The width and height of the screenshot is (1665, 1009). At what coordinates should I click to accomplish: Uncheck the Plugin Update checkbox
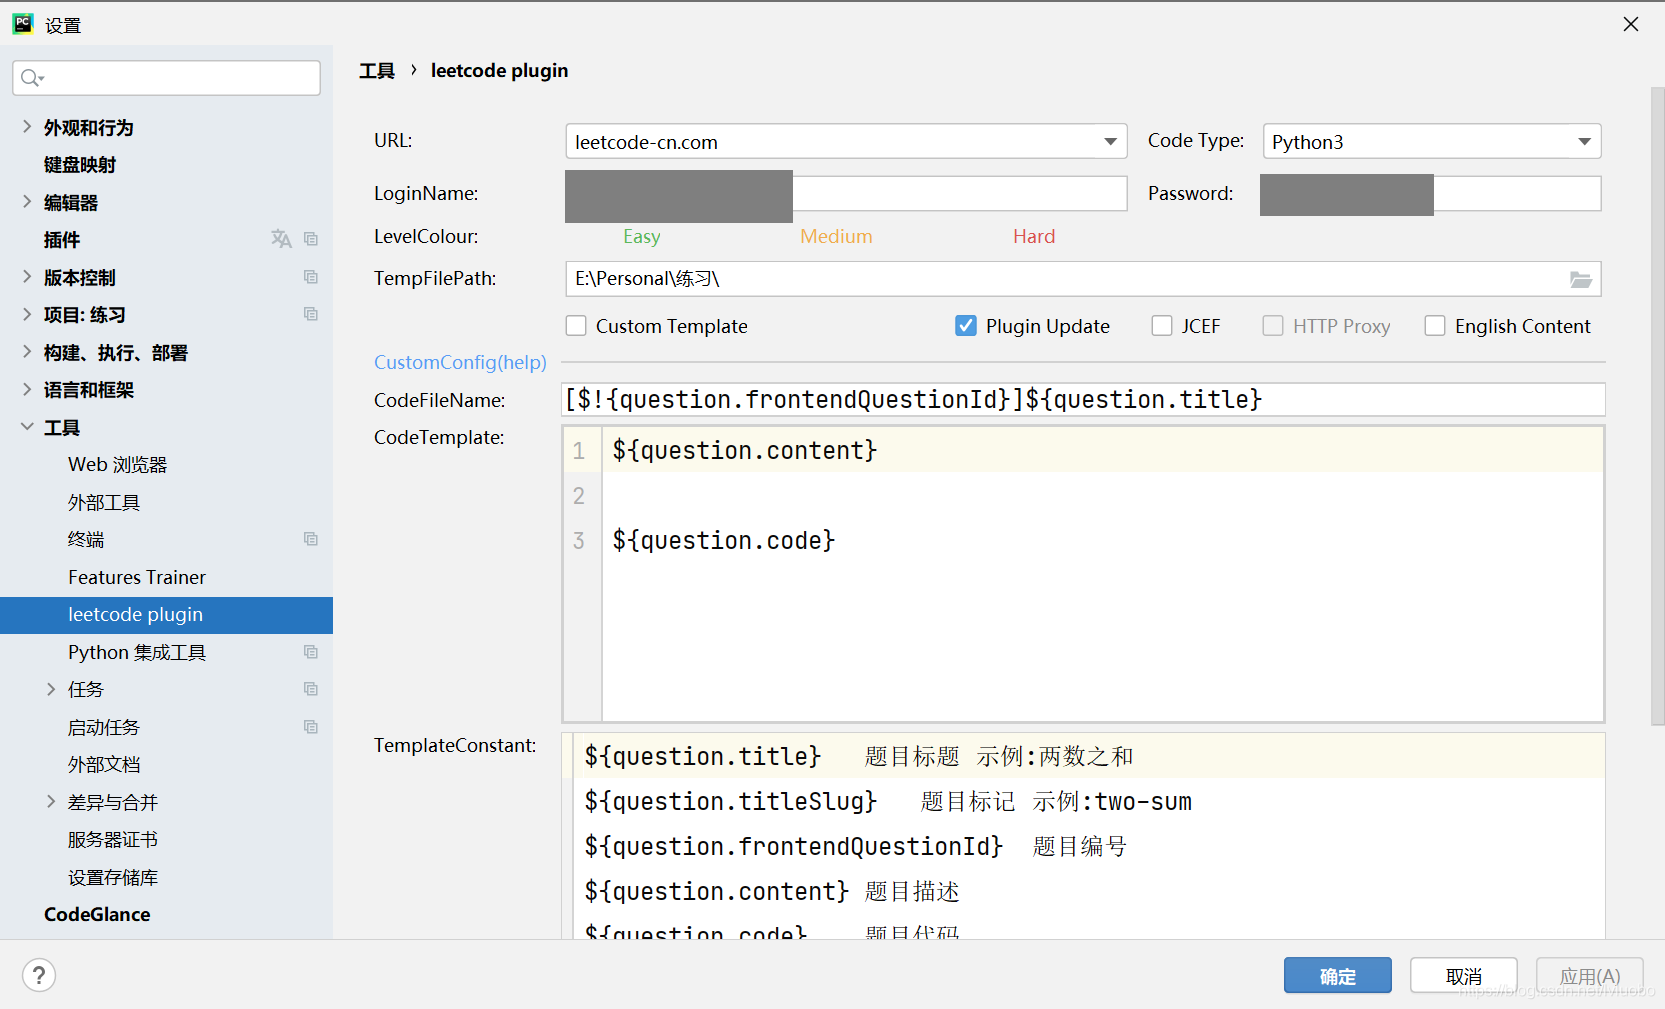tap(966, 326)
